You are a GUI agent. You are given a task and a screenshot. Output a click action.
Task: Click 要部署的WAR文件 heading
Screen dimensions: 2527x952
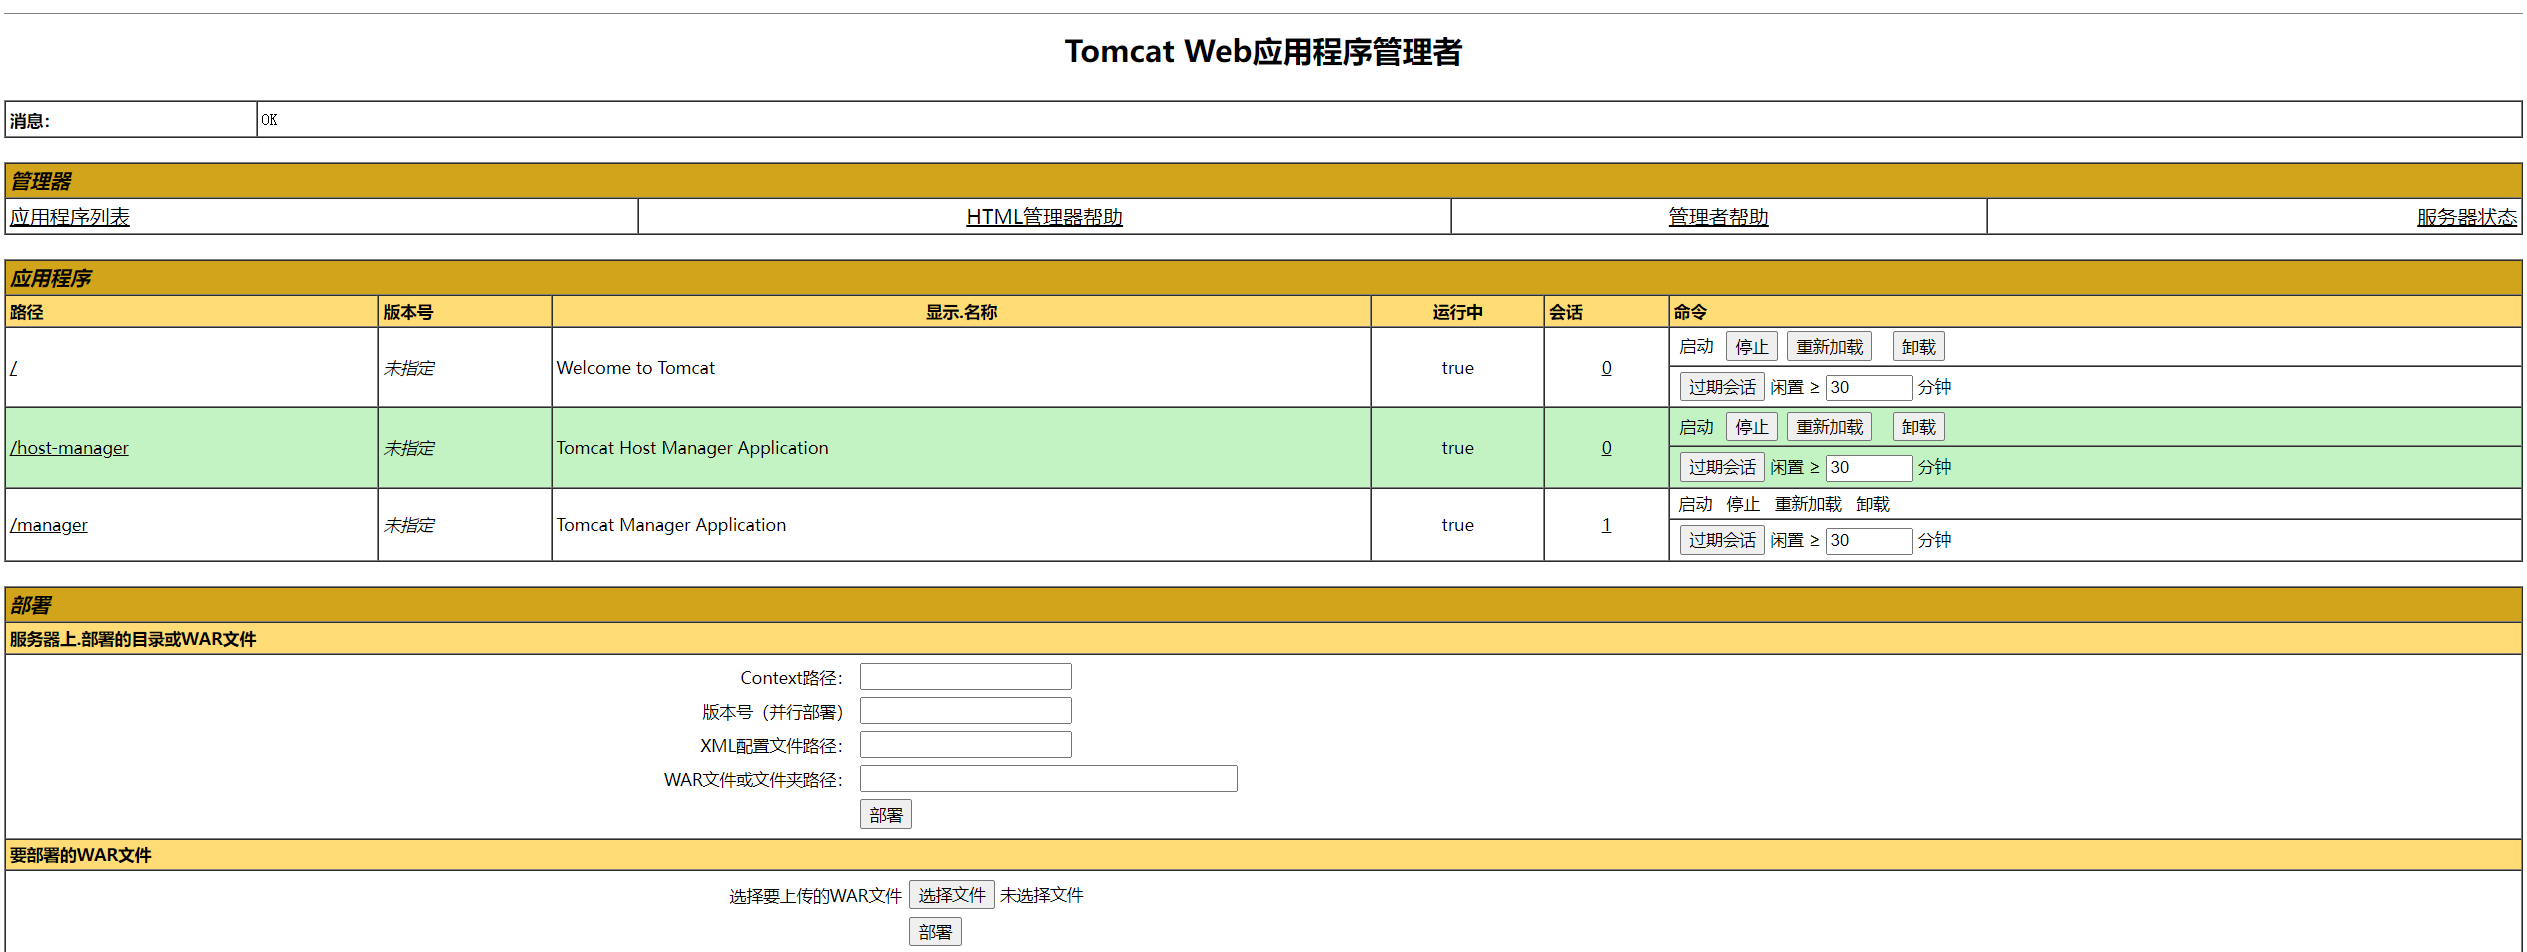pos(81,855)
